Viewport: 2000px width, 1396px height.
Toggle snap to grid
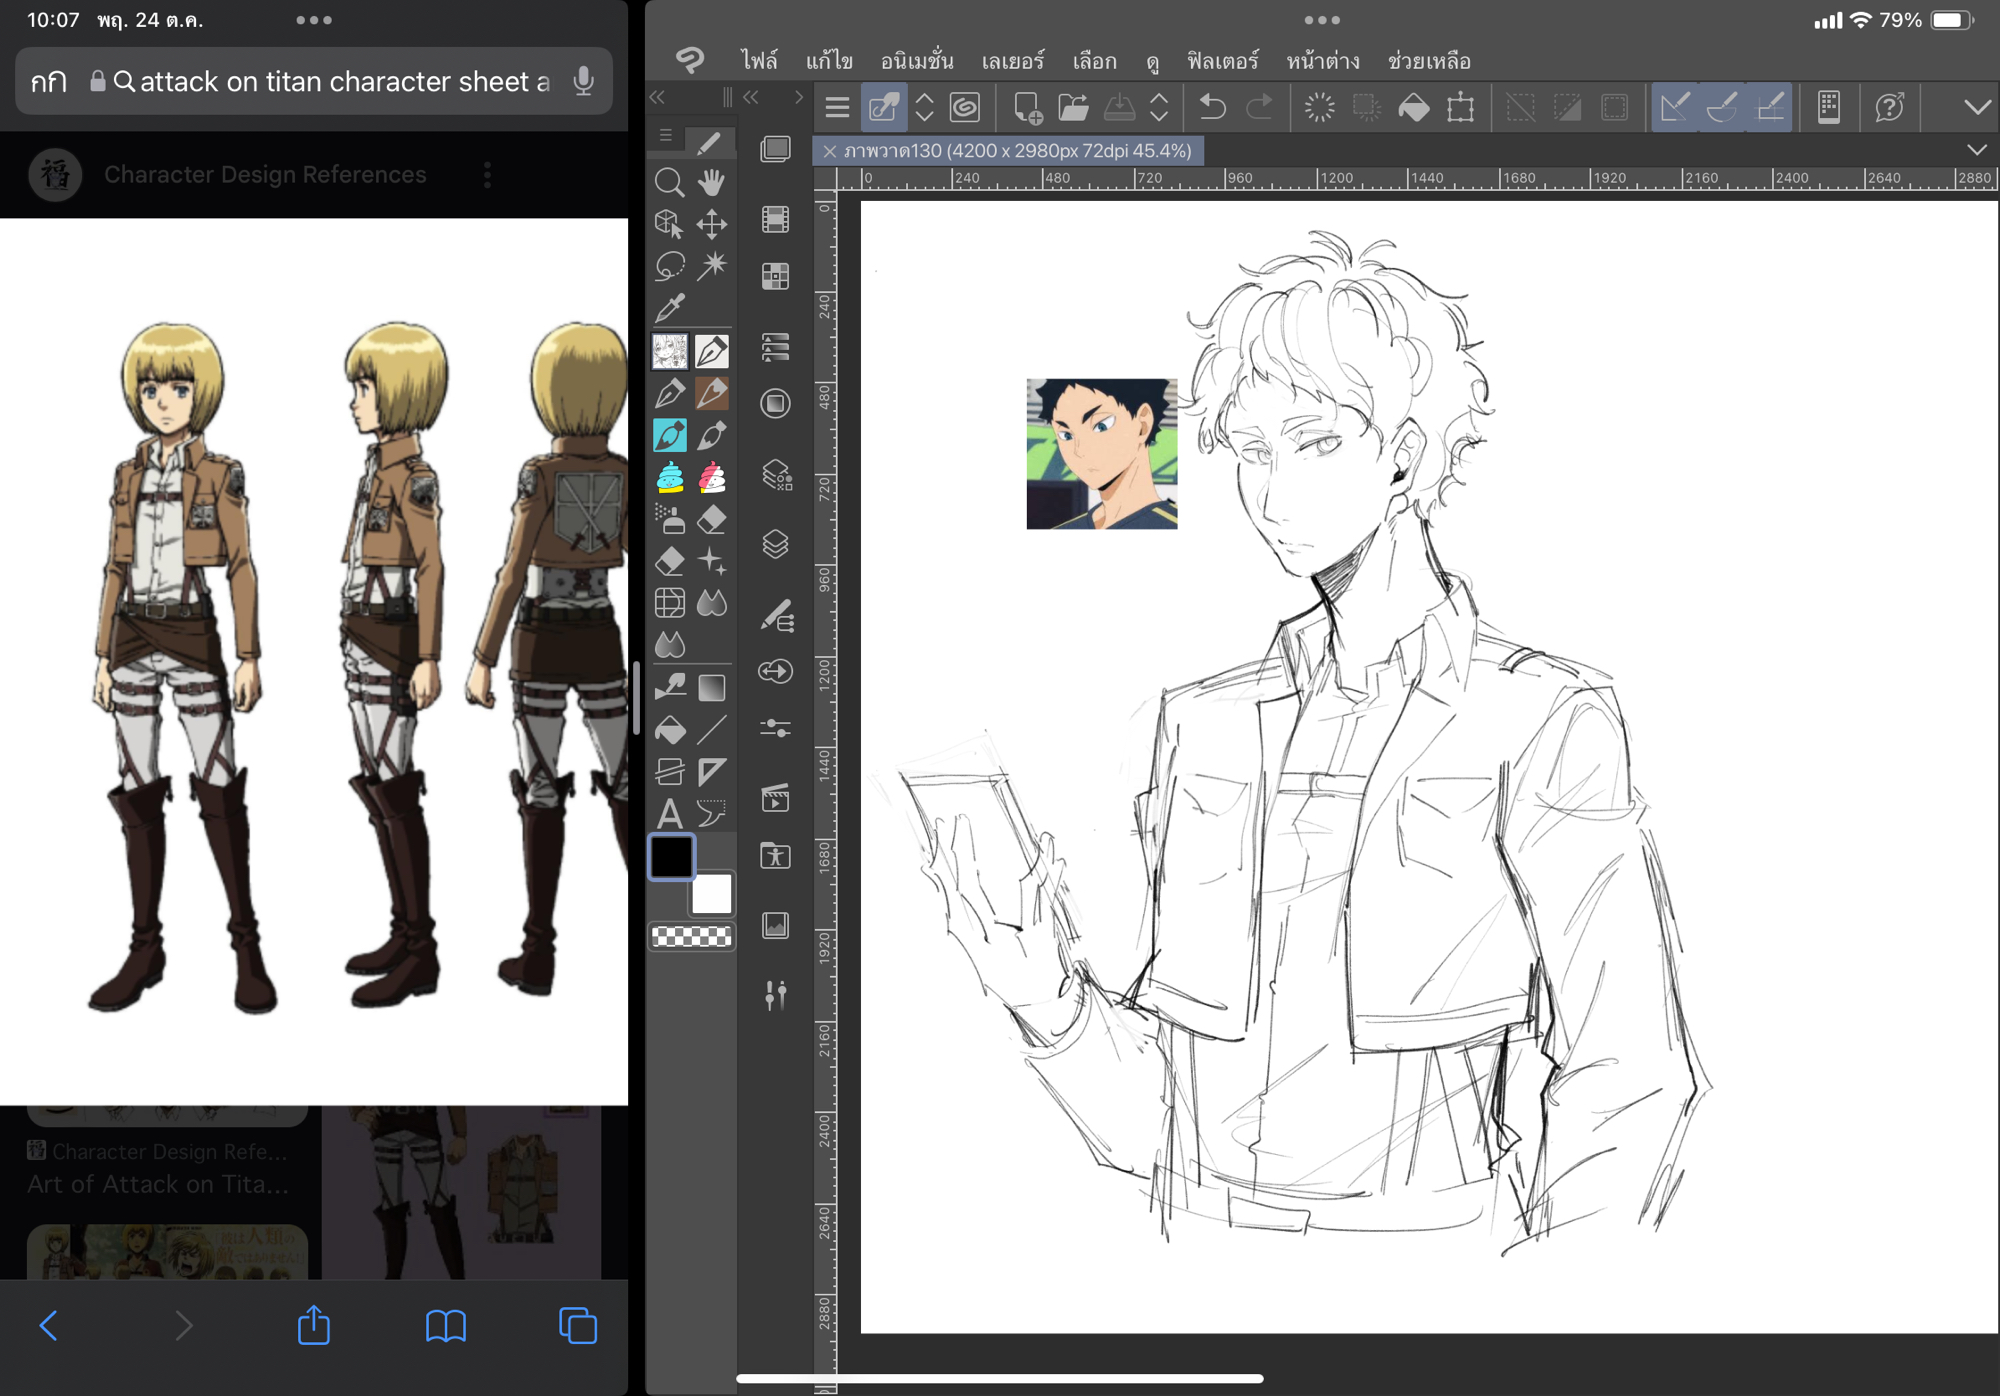(x=1769, y=107)
